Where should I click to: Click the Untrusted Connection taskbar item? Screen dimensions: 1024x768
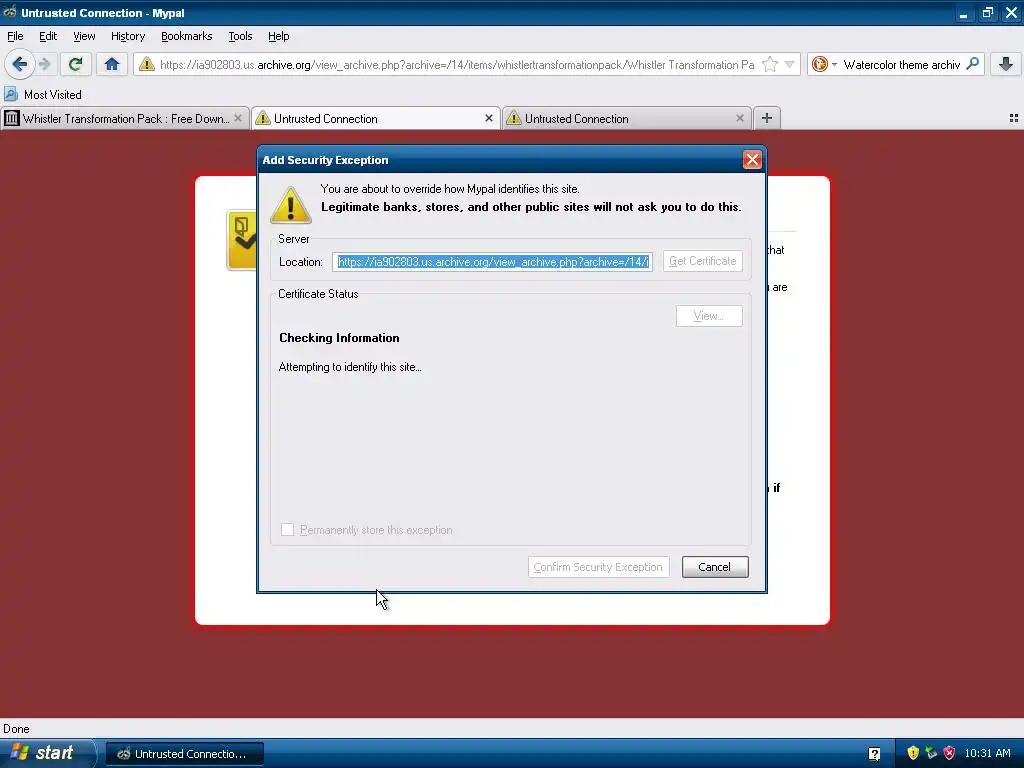click(185, 754)
